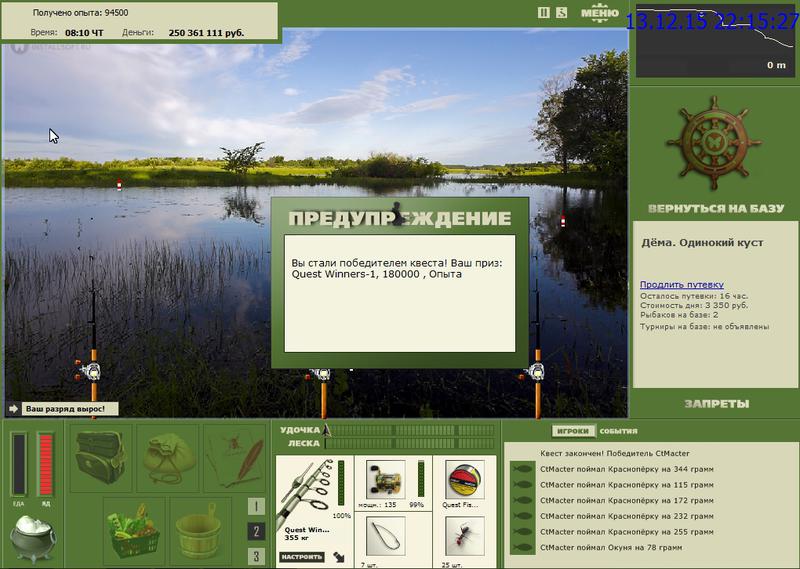Click the cooking pot cauldron icon
Image resolution: width=800 pixels, height=569 pixels.
point(33,537)
